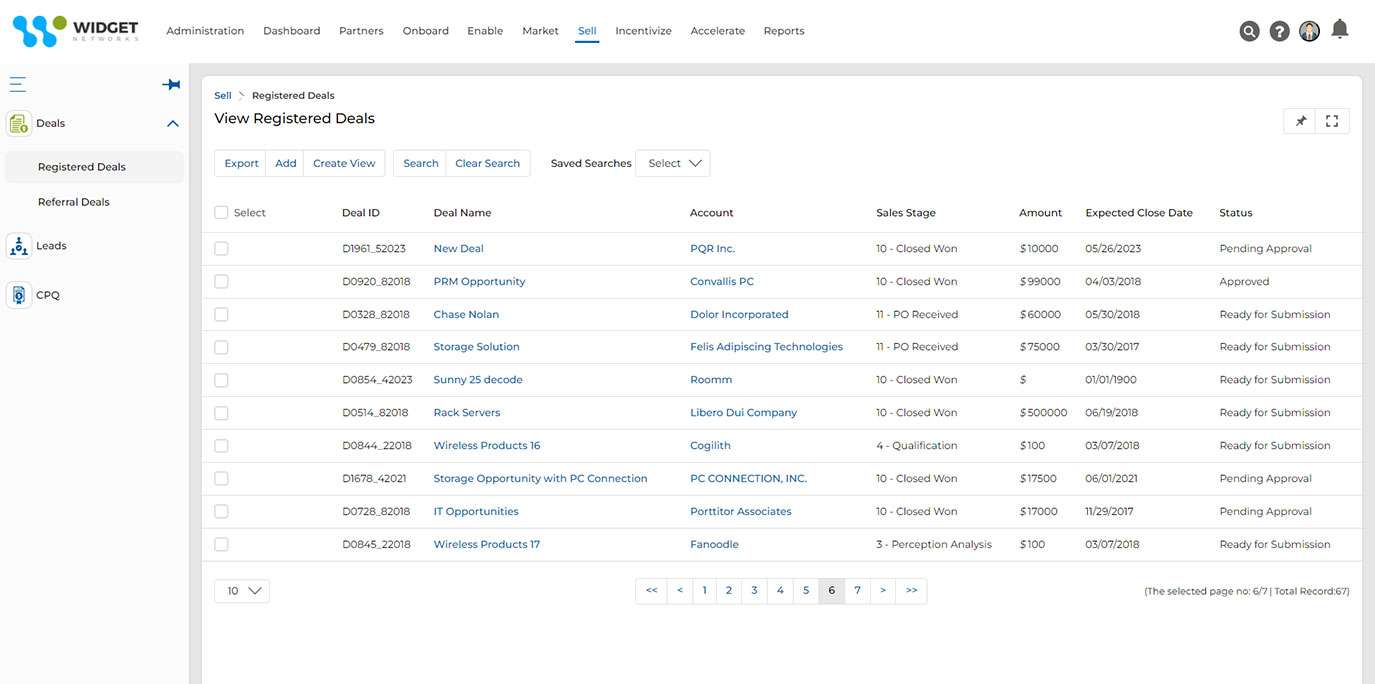The image size is (1375, 684).
Task: Check the Select all deals checkbox
Action: (221, 212)
